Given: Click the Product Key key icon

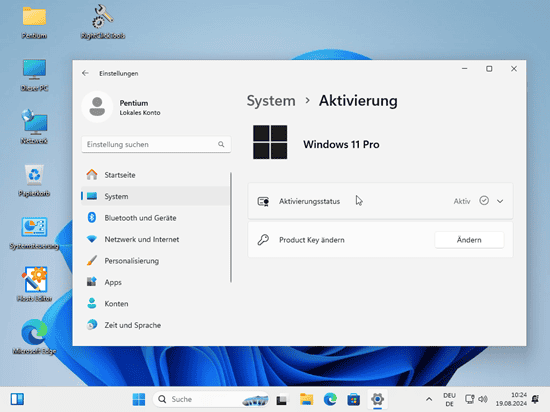Looking at the screenshot, I should pyautogui.click(x=263, y=240).
